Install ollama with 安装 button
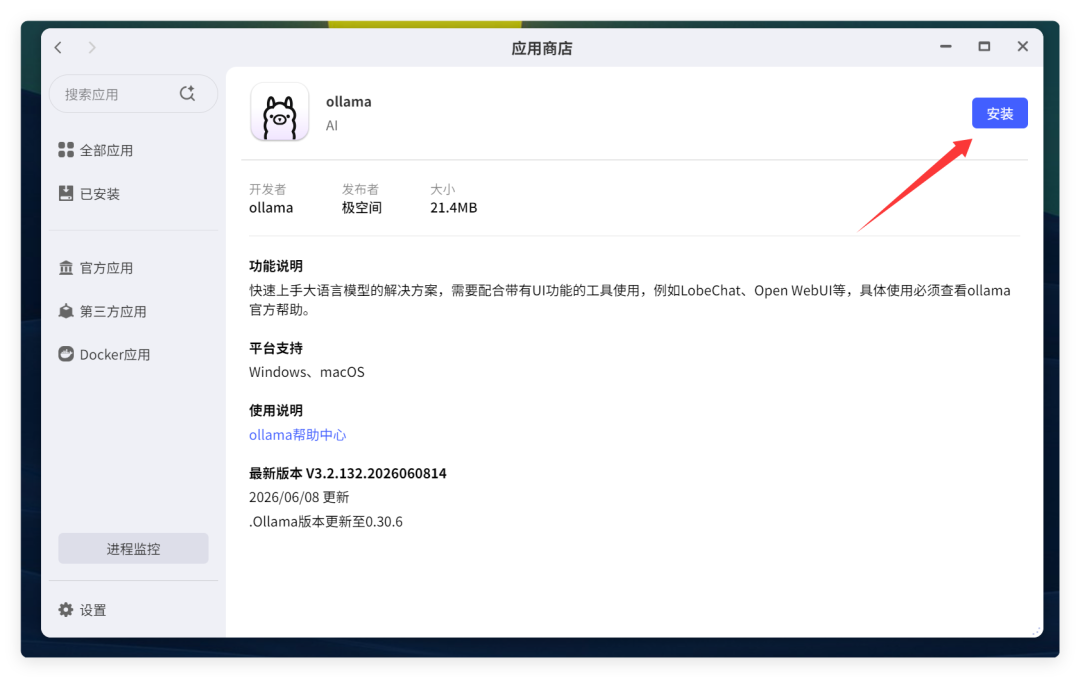The width and height of the screenshot is (1080, 678). coord(999,113)
